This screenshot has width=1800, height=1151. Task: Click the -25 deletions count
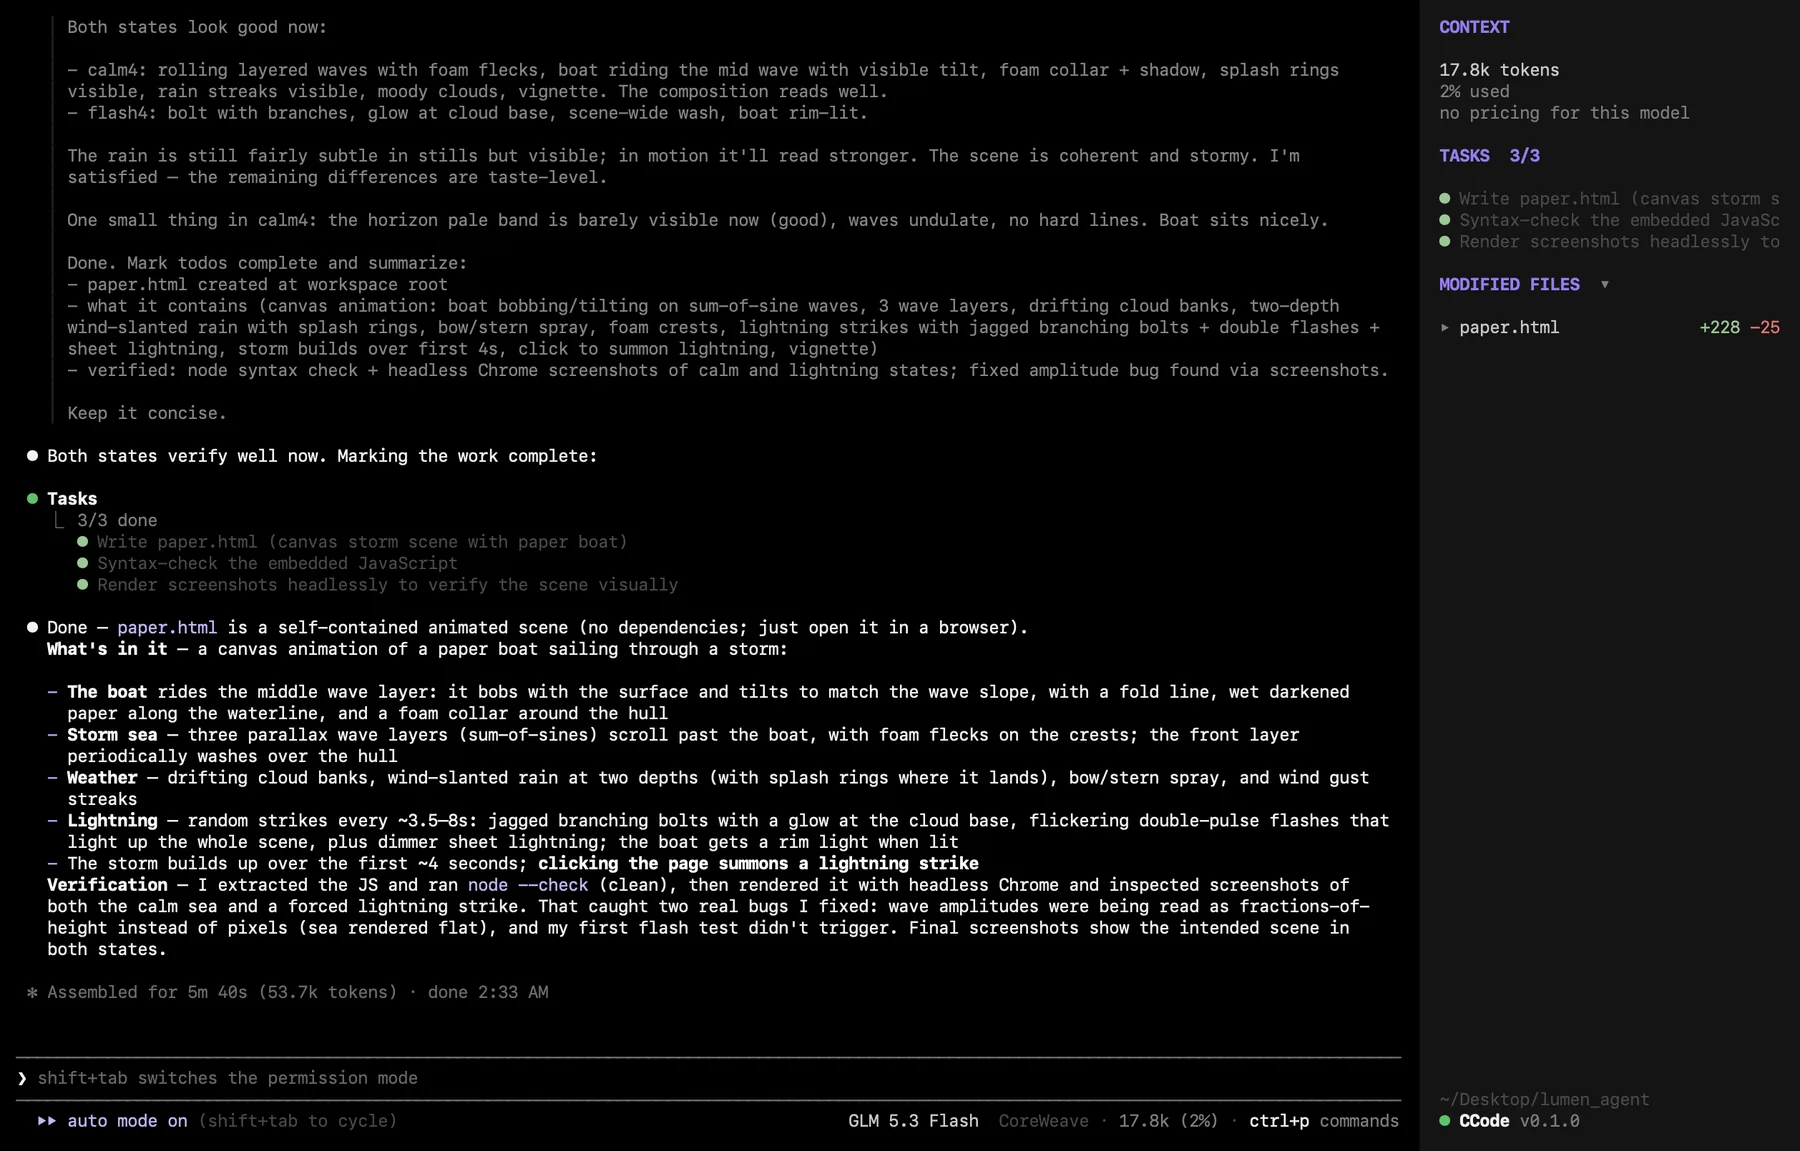1765,328
